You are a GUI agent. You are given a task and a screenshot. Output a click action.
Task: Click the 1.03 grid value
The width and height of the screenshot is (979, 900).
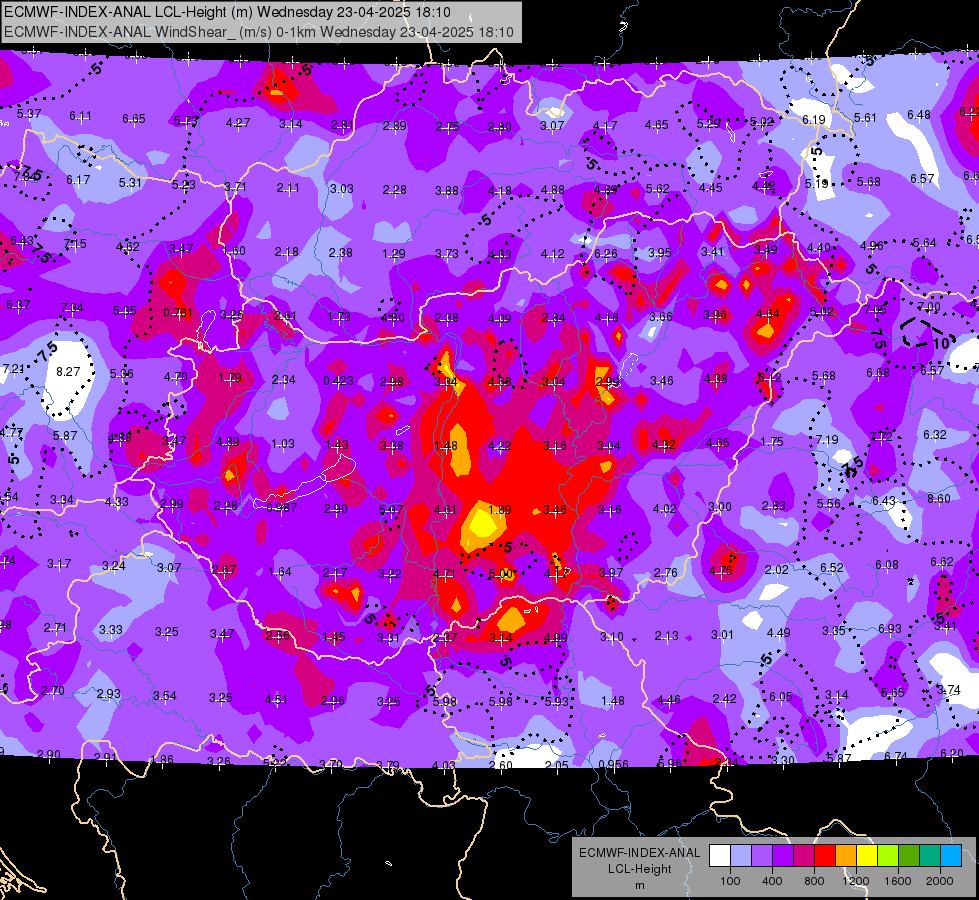[283, 444]
